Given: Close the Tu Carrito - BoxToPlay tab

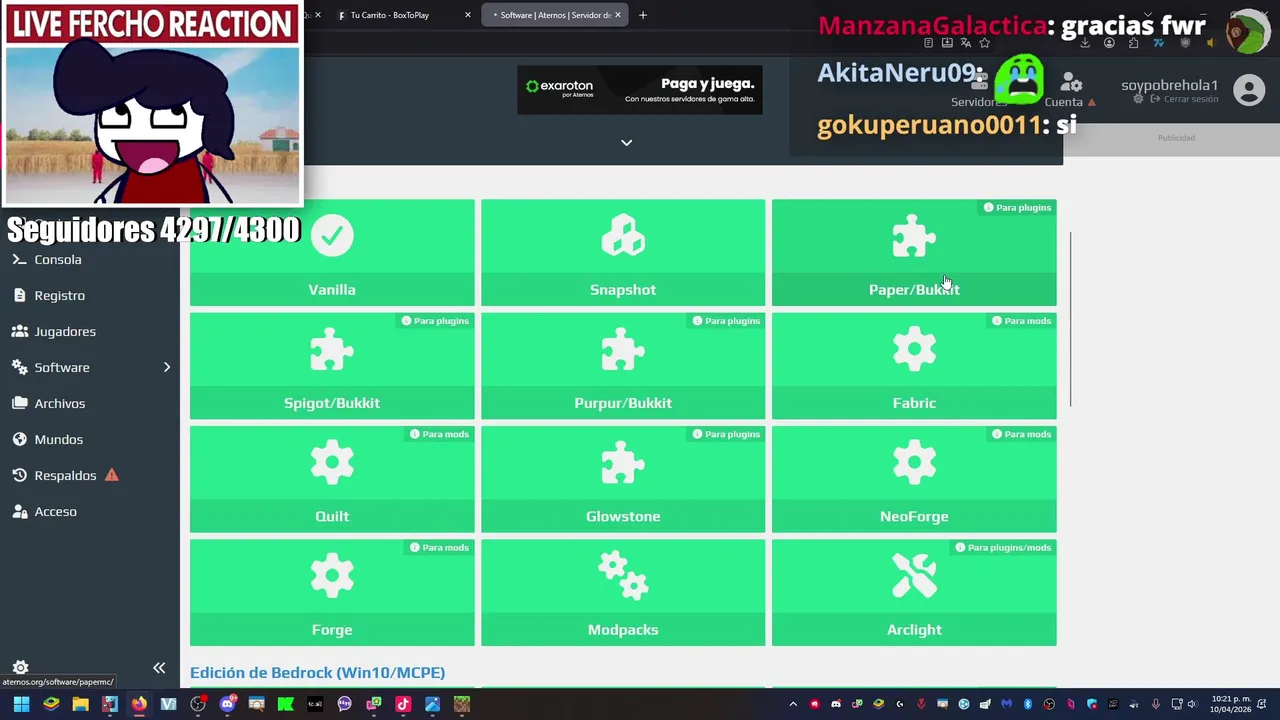Looking at the screenshot, I should (x=468, y=15).
